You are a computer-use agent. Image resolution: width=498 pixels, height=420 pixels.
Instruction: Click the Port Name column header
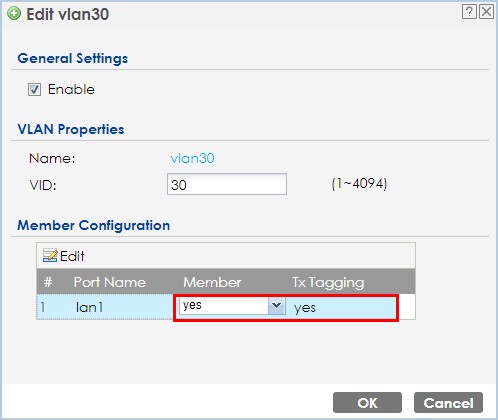click(110, 282)
